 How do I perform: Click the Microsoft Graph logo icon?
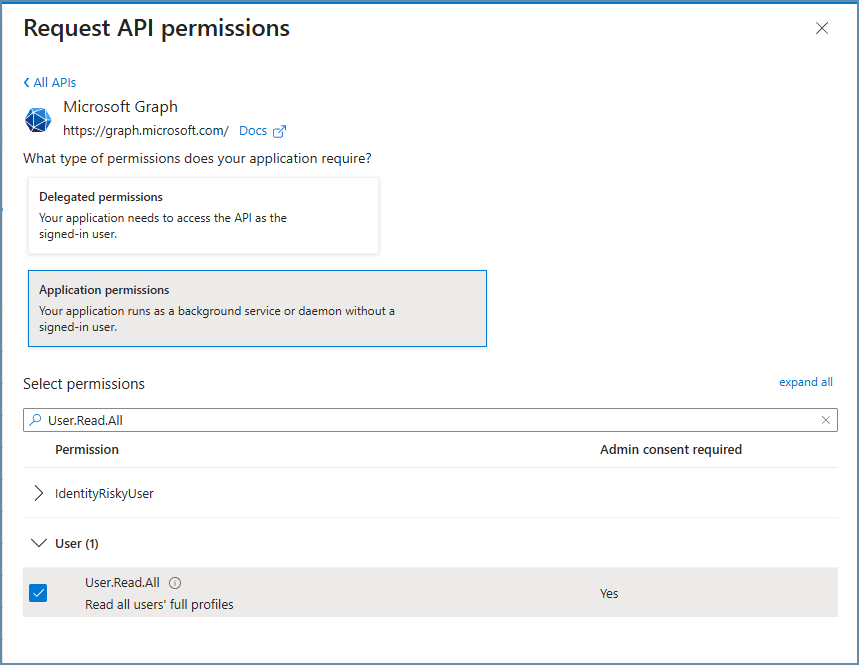(38, 120)
